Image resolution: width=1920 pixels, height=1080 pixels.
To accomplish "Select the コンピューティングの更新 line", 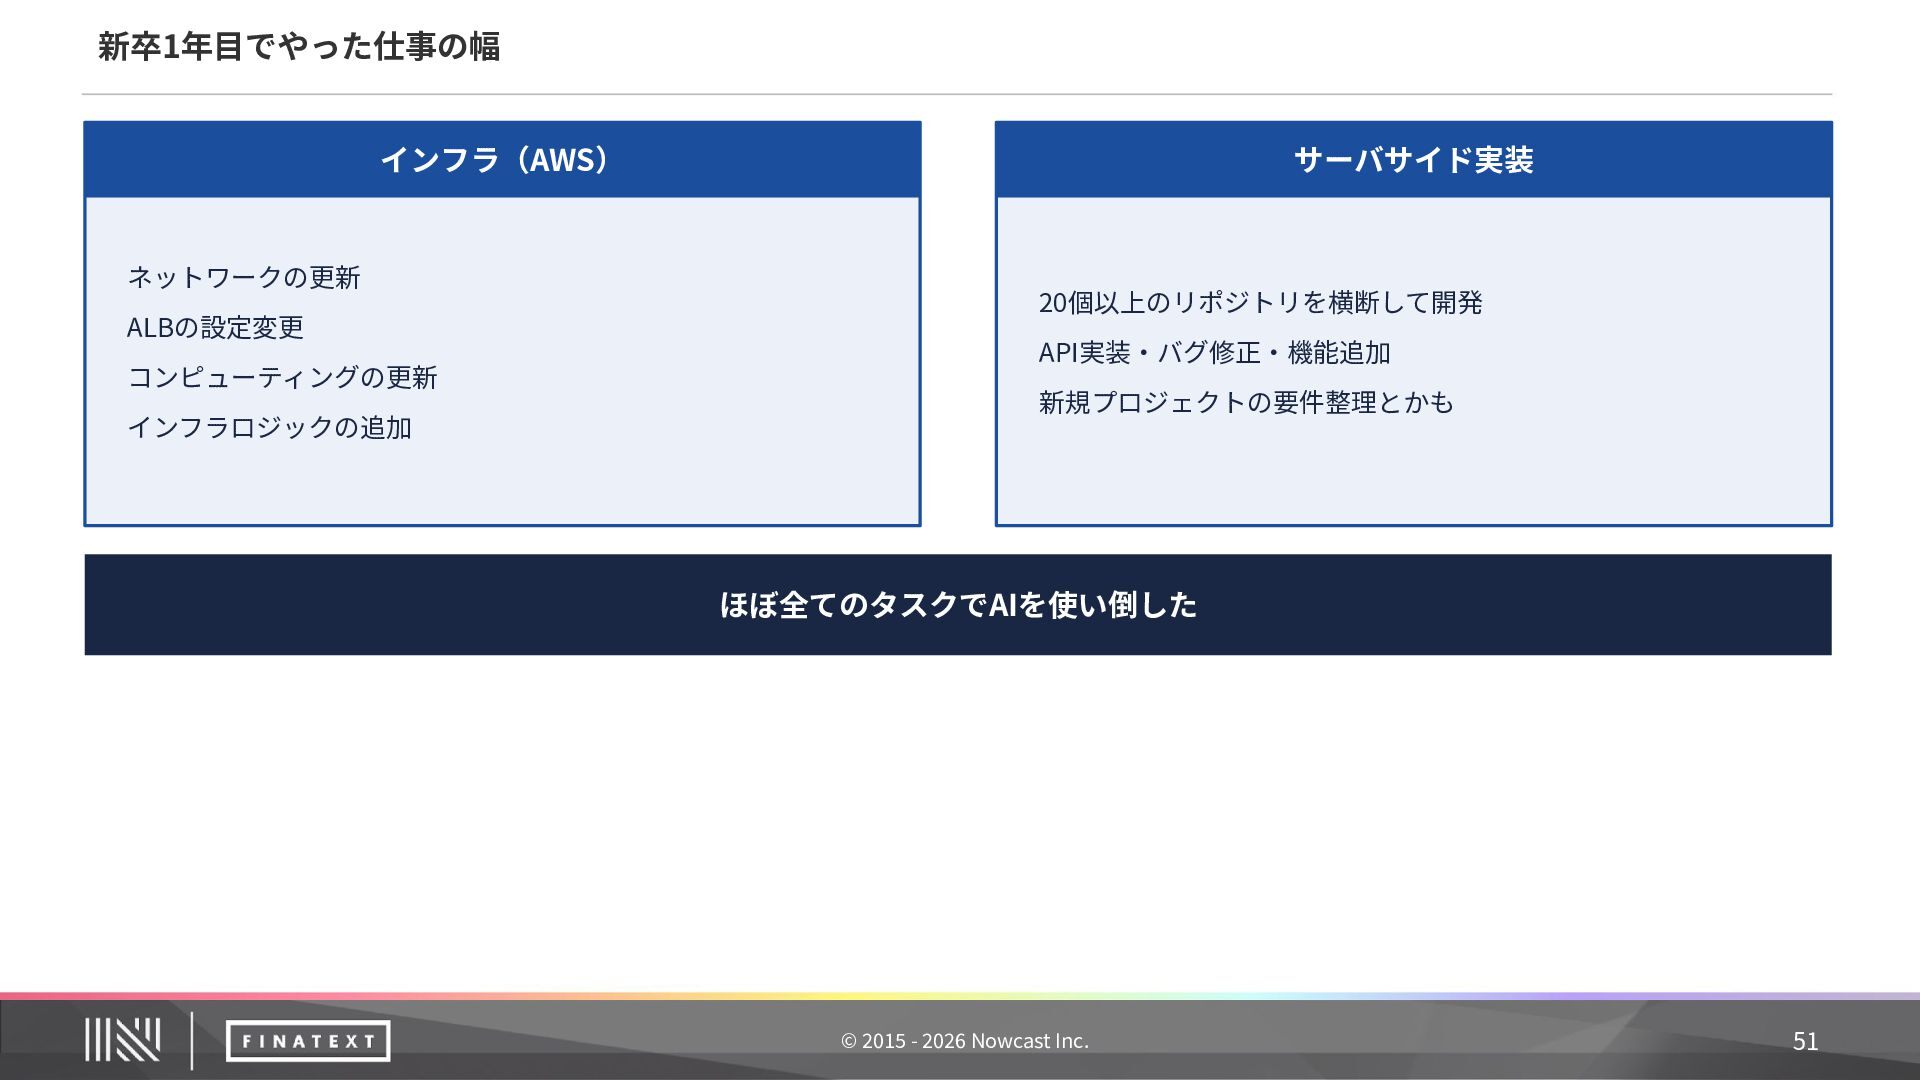I will tap(282, 377).
